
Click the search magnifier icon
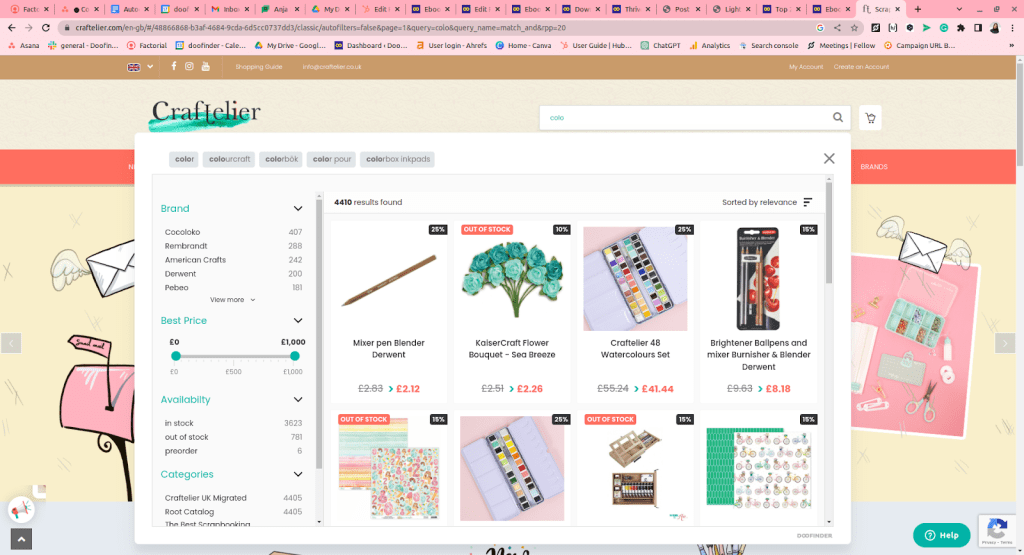[838, 118]
